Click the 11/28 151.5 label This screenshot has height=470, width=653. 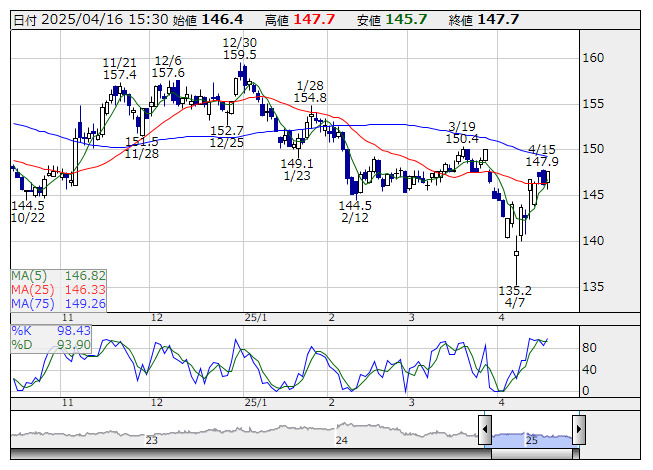tap(142, 147)
